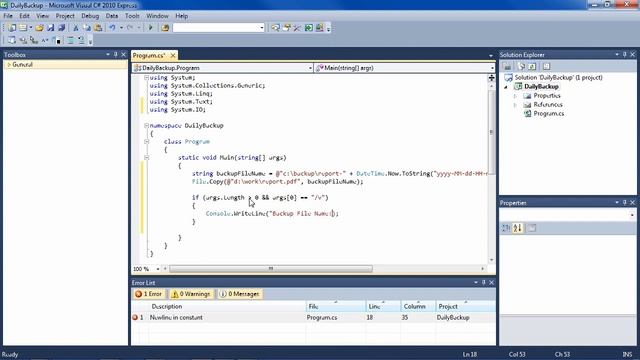Screen dimensions: 640x360
Task: Open the File menu
Action: [8, 16]
